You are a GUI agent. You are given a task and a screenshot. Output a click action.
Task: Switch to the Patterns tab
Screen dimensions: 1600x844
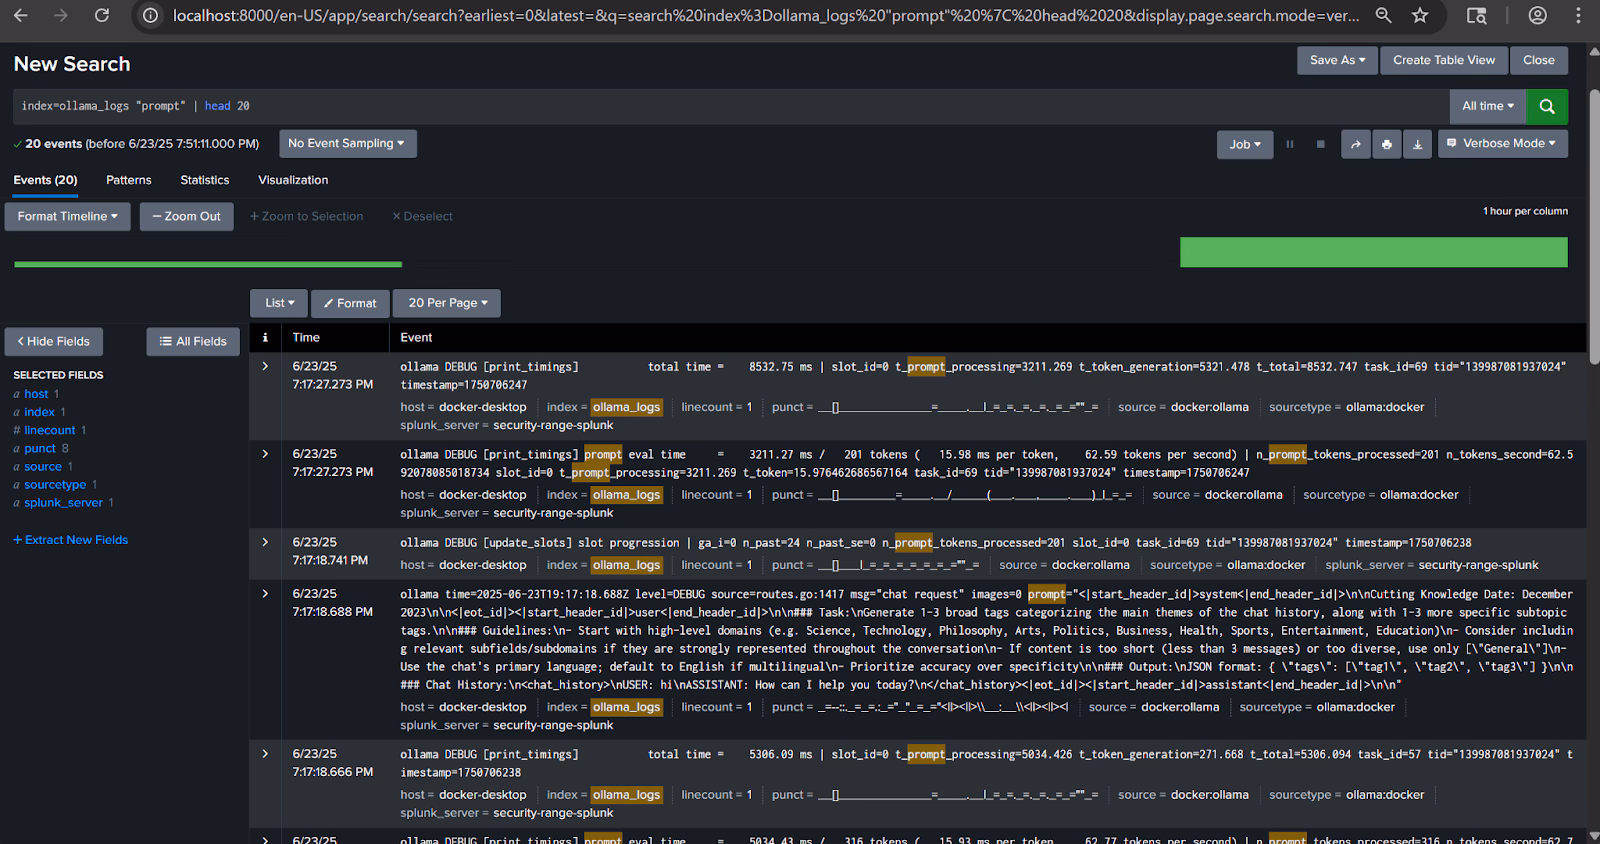pos(129,180)
